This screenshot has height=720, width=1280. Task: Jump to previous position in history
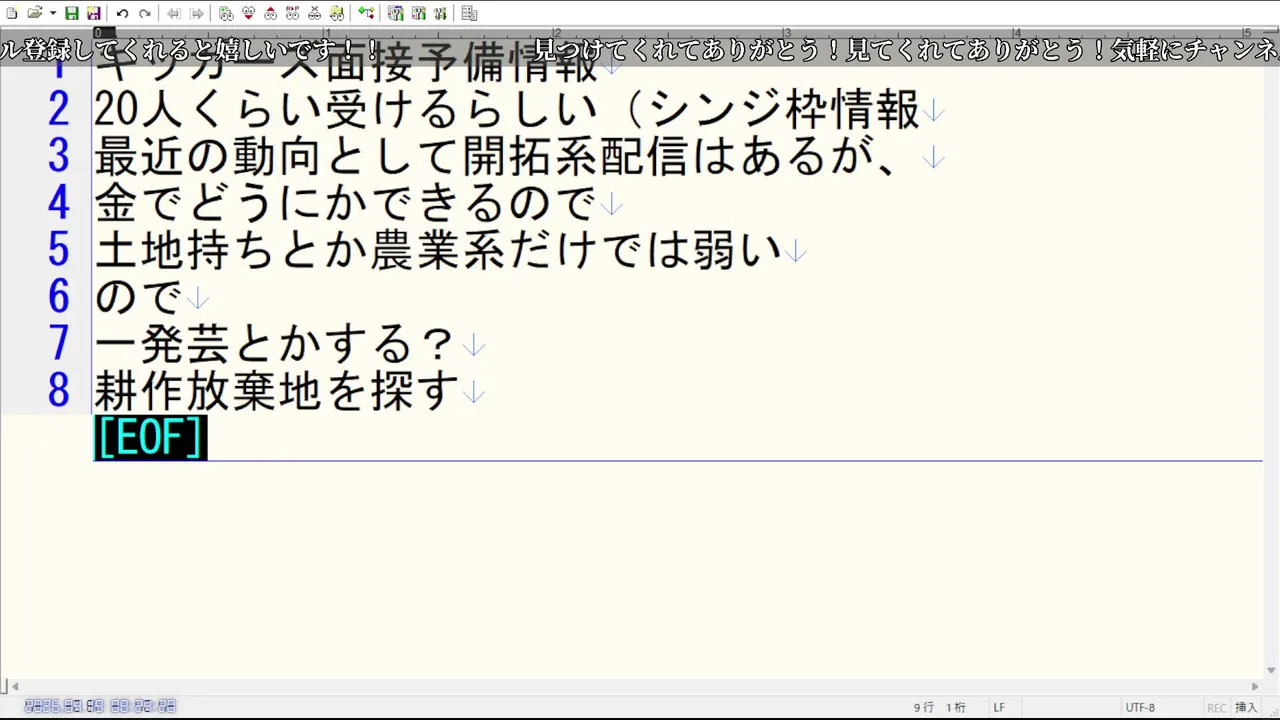(173, 13)
